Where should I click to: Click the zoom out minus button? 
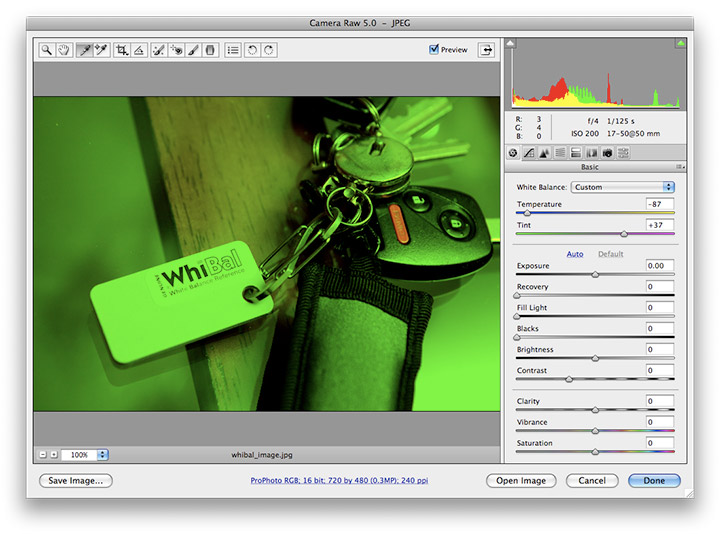pos(43,455)
